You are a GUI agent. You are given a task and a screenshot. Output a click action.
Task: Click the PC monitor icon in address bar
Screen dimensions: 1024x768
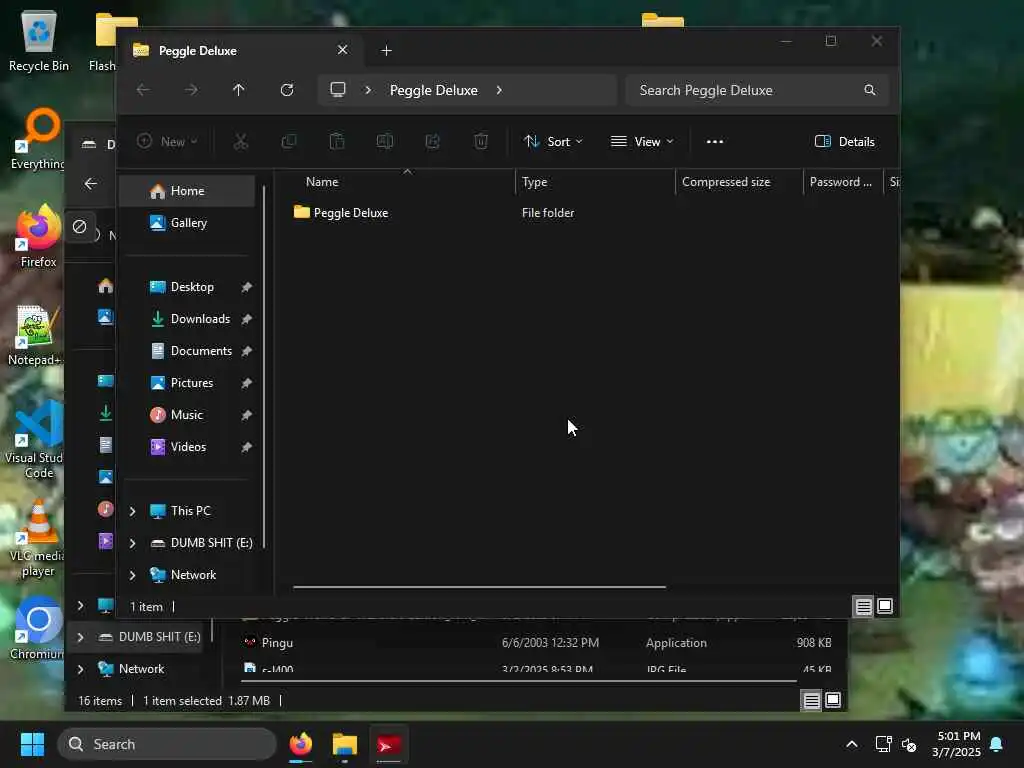pyautogui.click(x=338, y=89)
